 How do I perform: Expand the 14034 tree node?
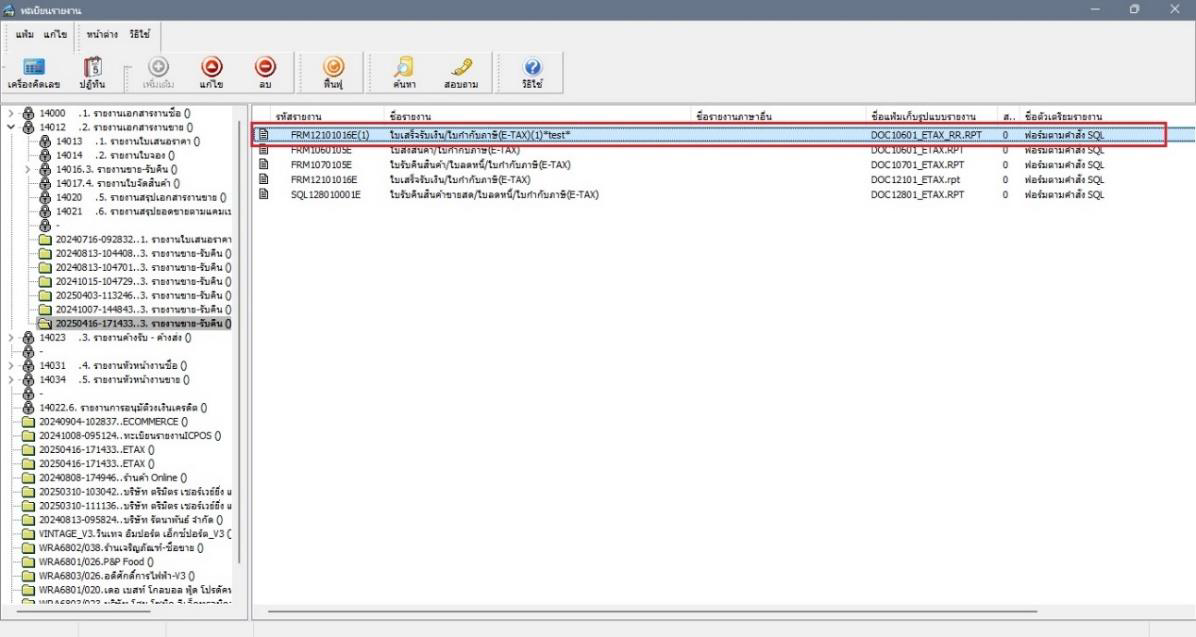(x=10, y=380)
